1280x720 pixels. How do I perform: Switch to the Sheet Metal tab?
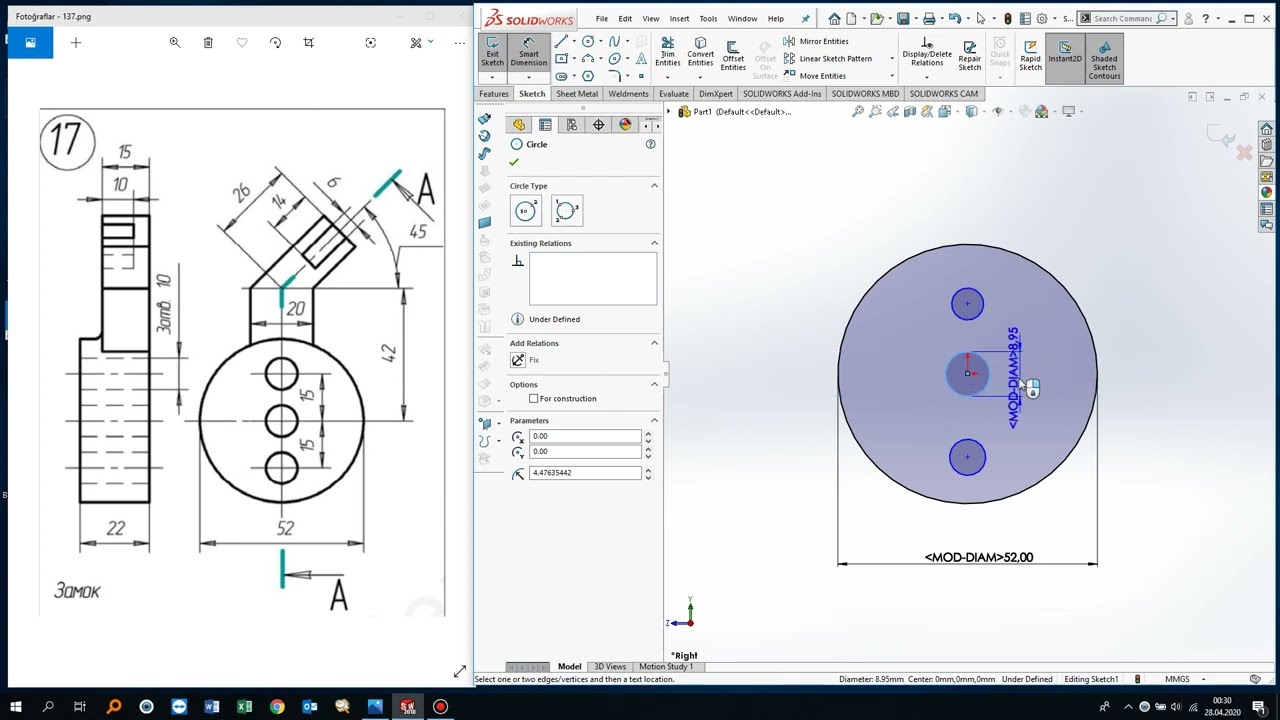point(577,94)
